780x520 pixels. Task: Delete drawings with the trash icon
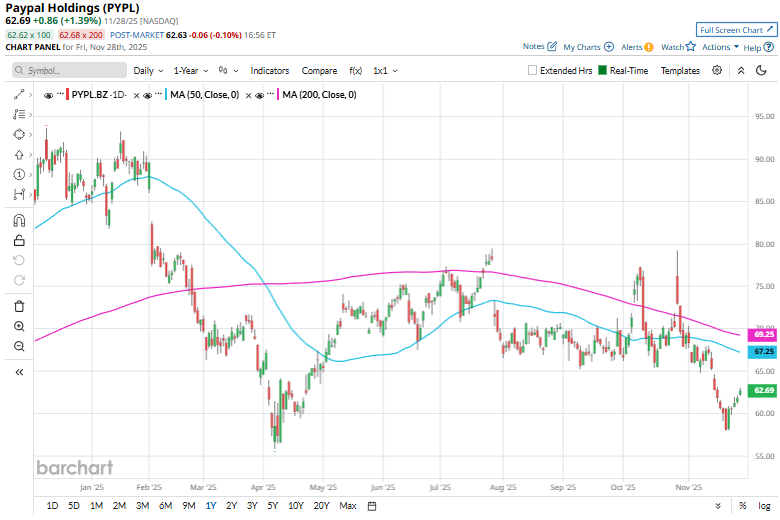(x=19, y=306)
